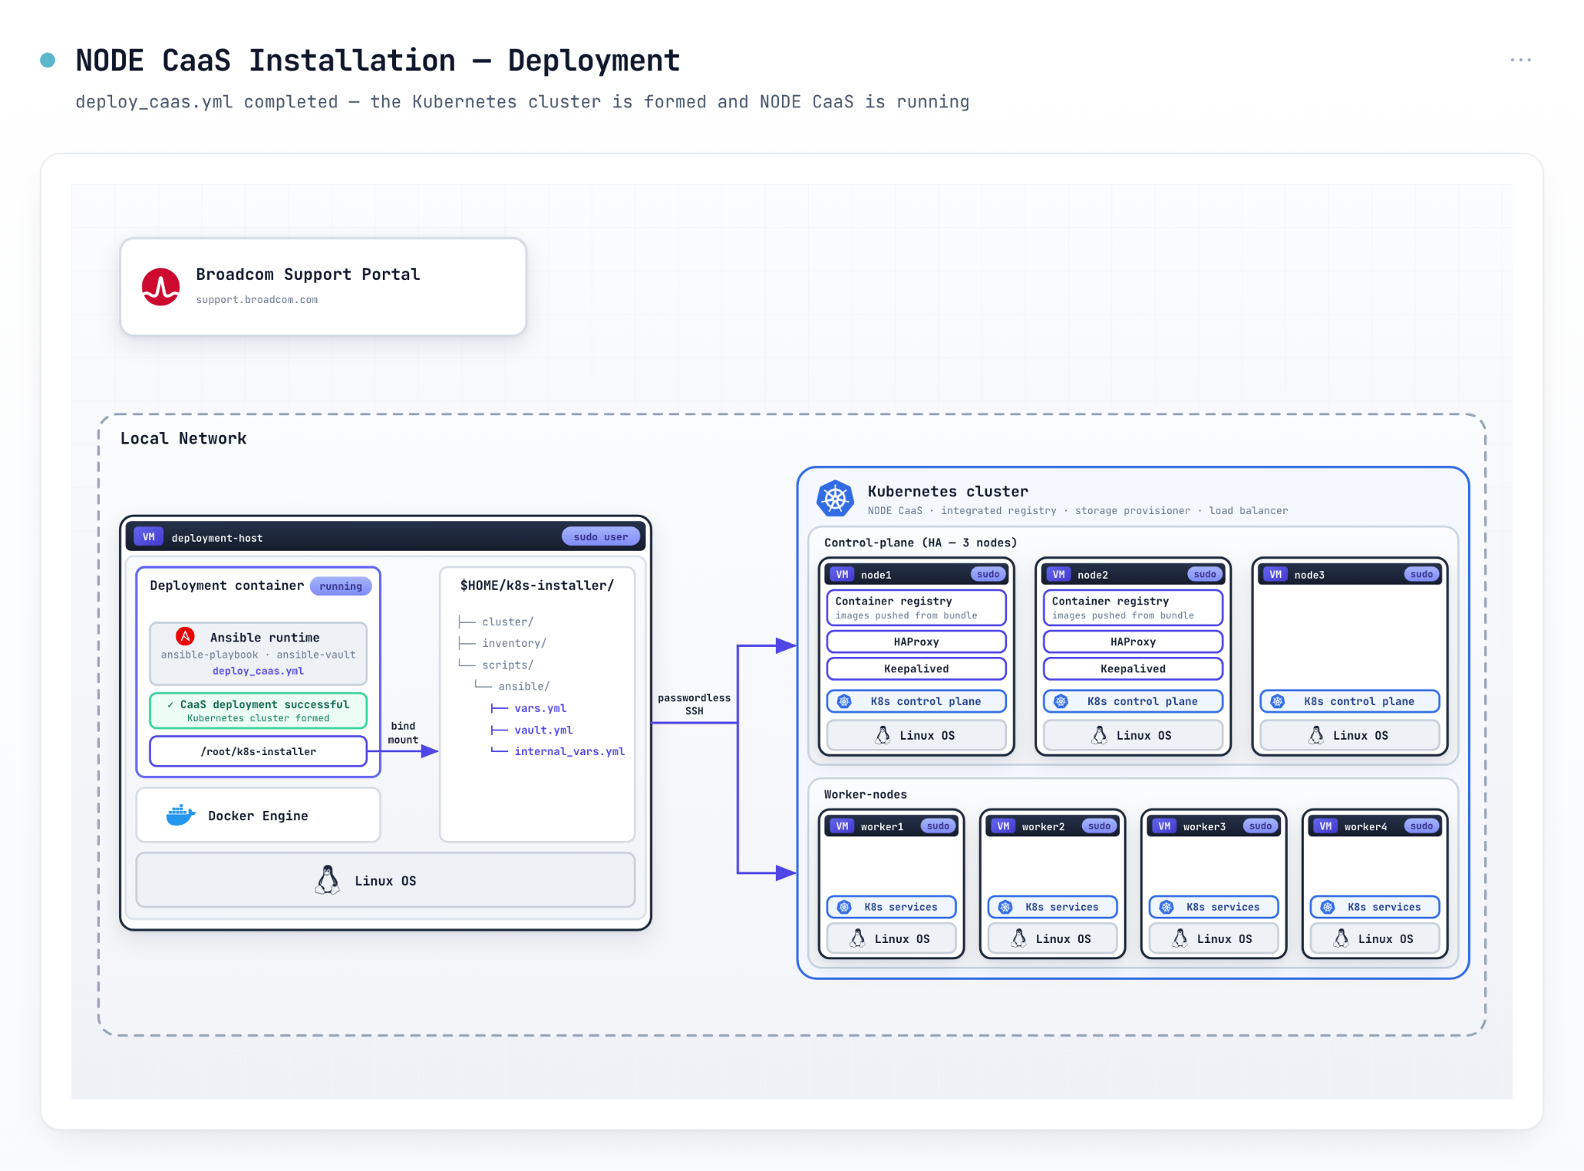Click the VM badge on worker4
The height and width of the screenshot is (1171, 1584).
click(x=1325, y=826)
